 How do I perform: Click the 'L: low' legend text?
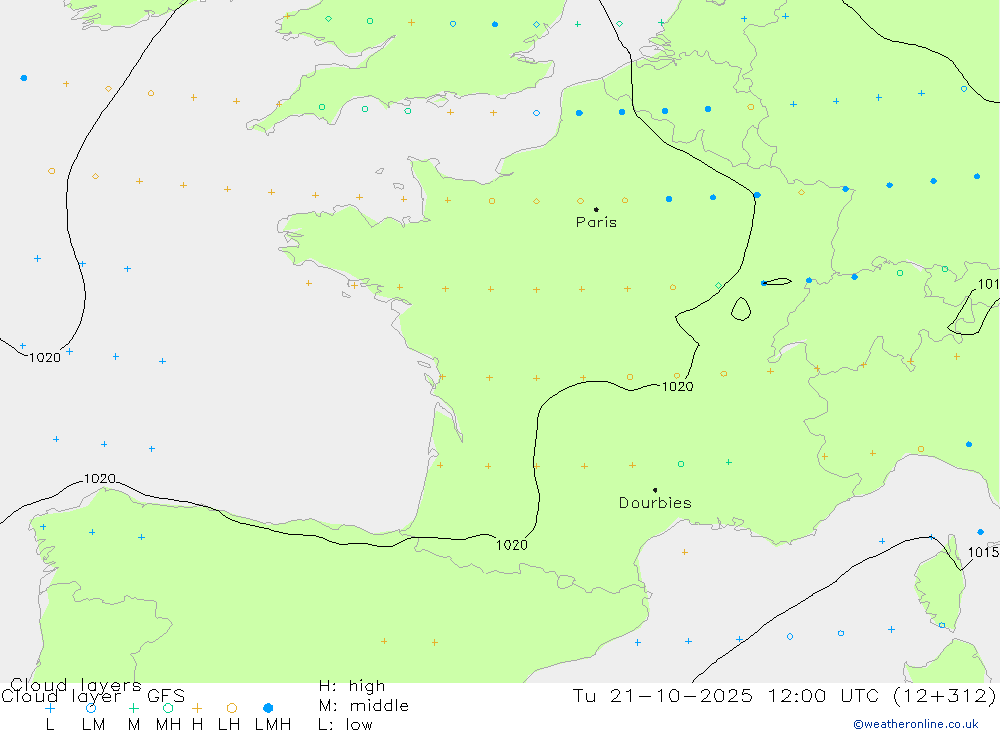pyautogui.click(x=345, y=725)
